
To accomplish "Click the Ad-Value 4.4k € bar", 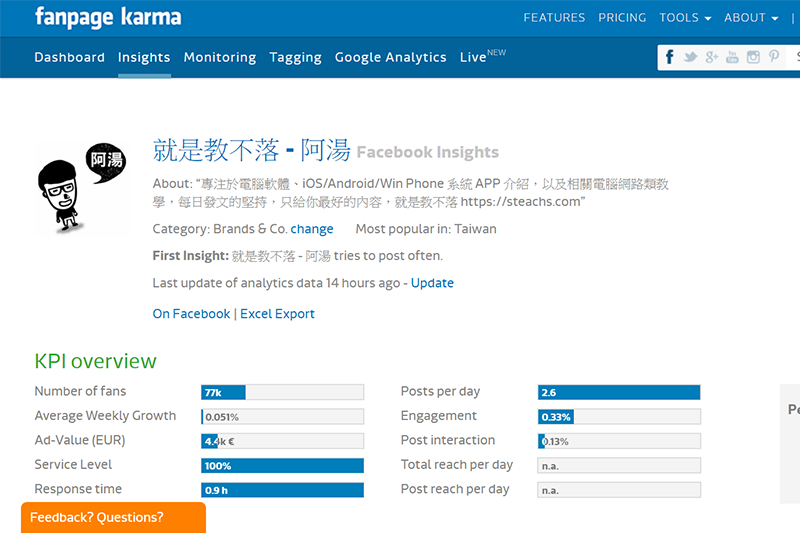I will (282, 441).
